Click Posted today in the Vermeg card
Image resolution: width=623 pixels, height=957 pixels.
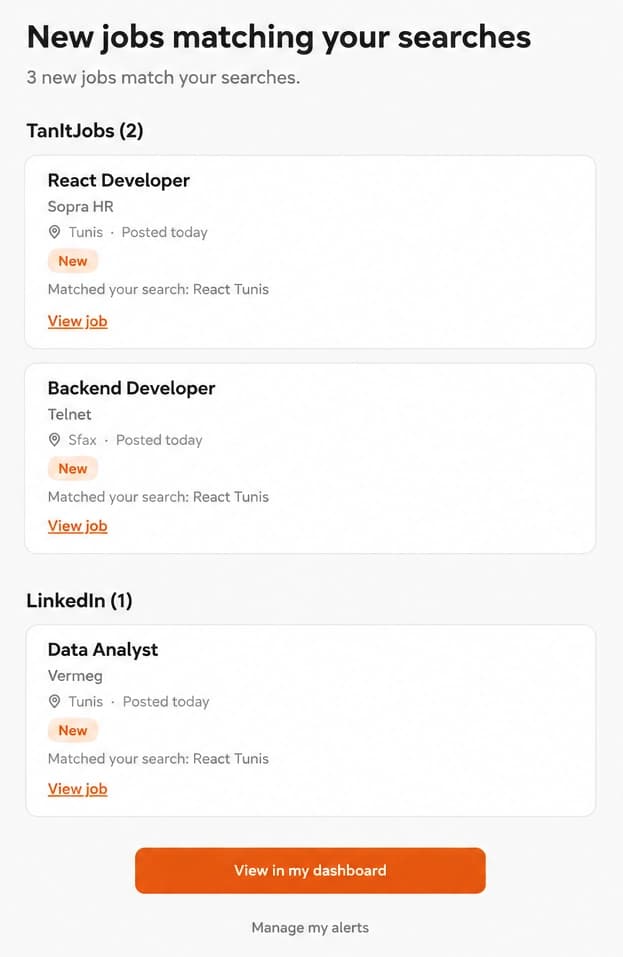click(166, 701)
